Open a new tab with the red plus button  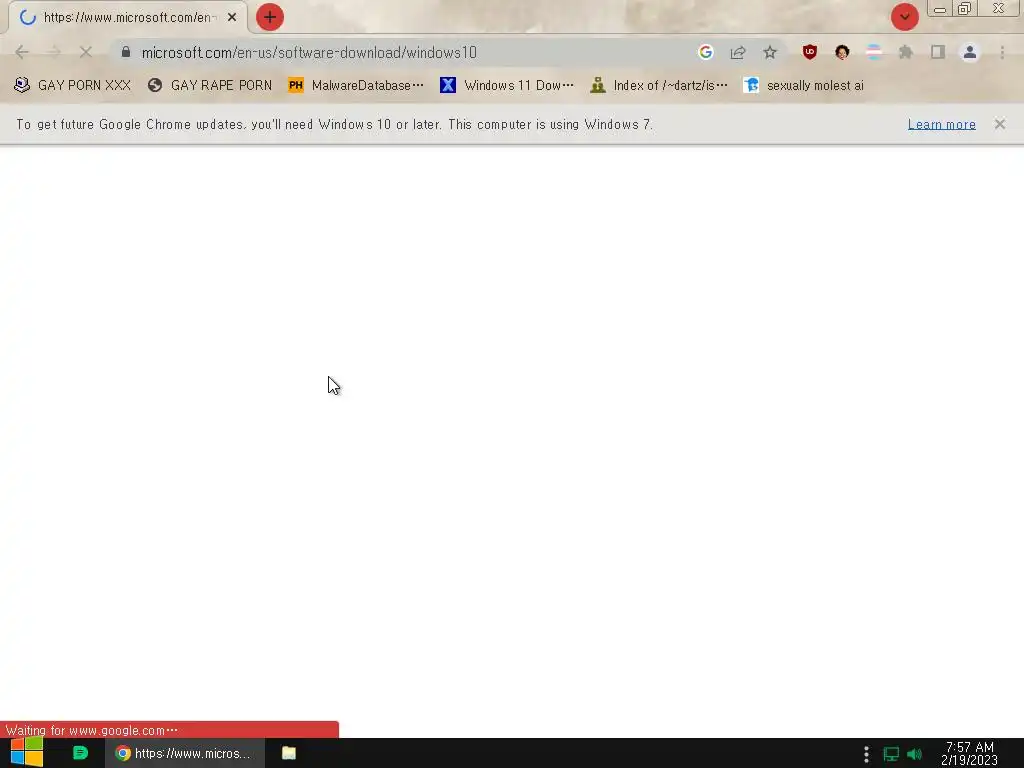[270, 17]
